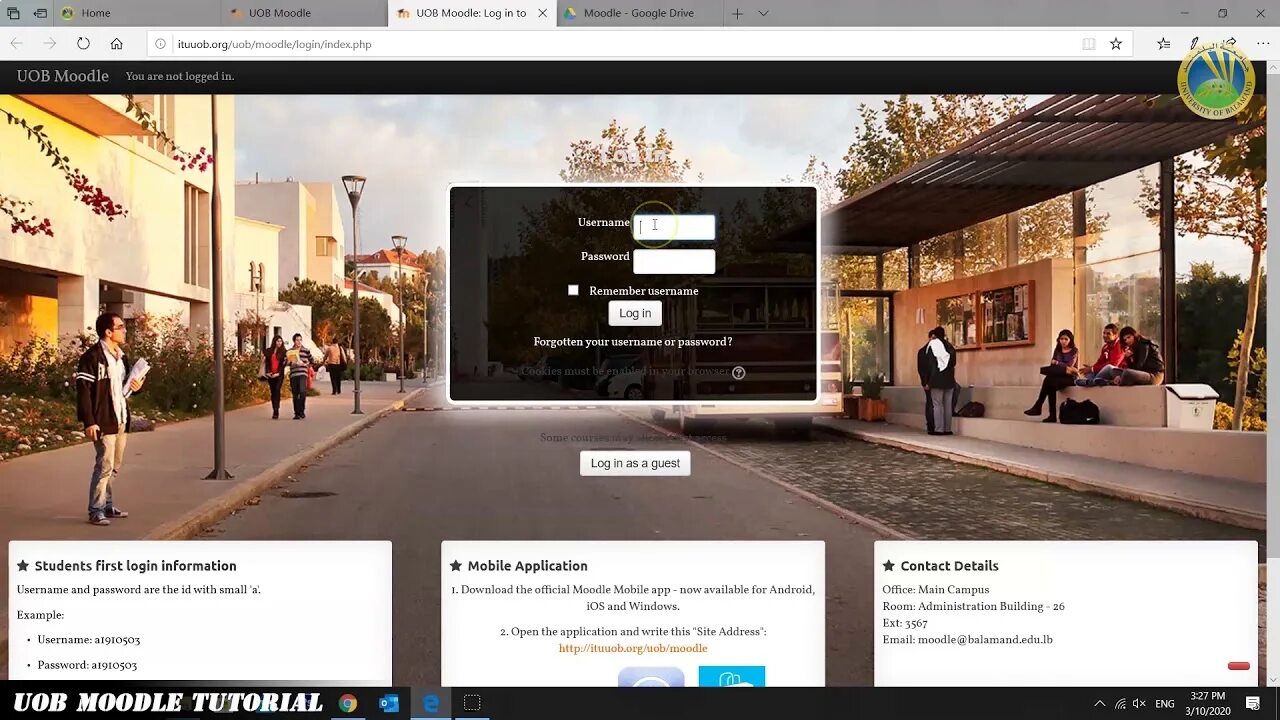Screen dimensions: 1280x720
Task: Click the UOB Moodle site title
Action: pos(62,76)
